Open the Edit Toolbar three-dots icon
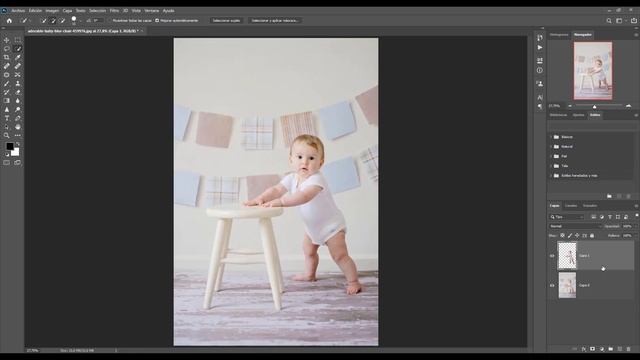The height and width of the screenshot is (360, 640). point(18,135)
